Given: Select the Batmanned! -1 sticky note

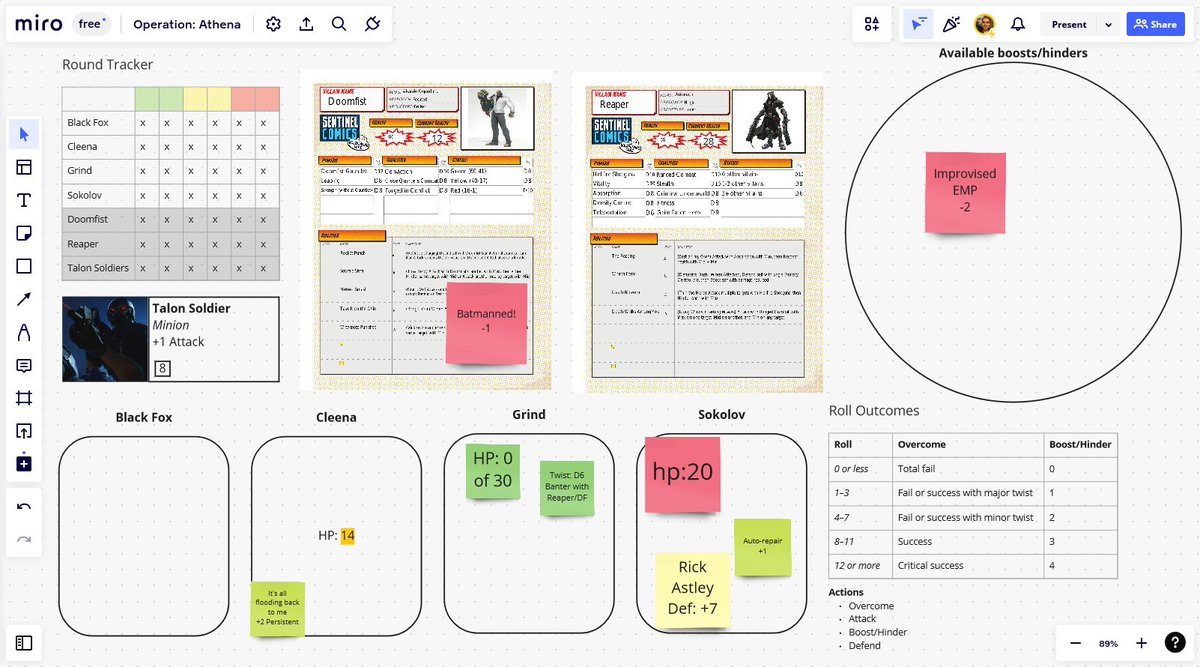Looking at the screenshot, I should coord(485,322).
